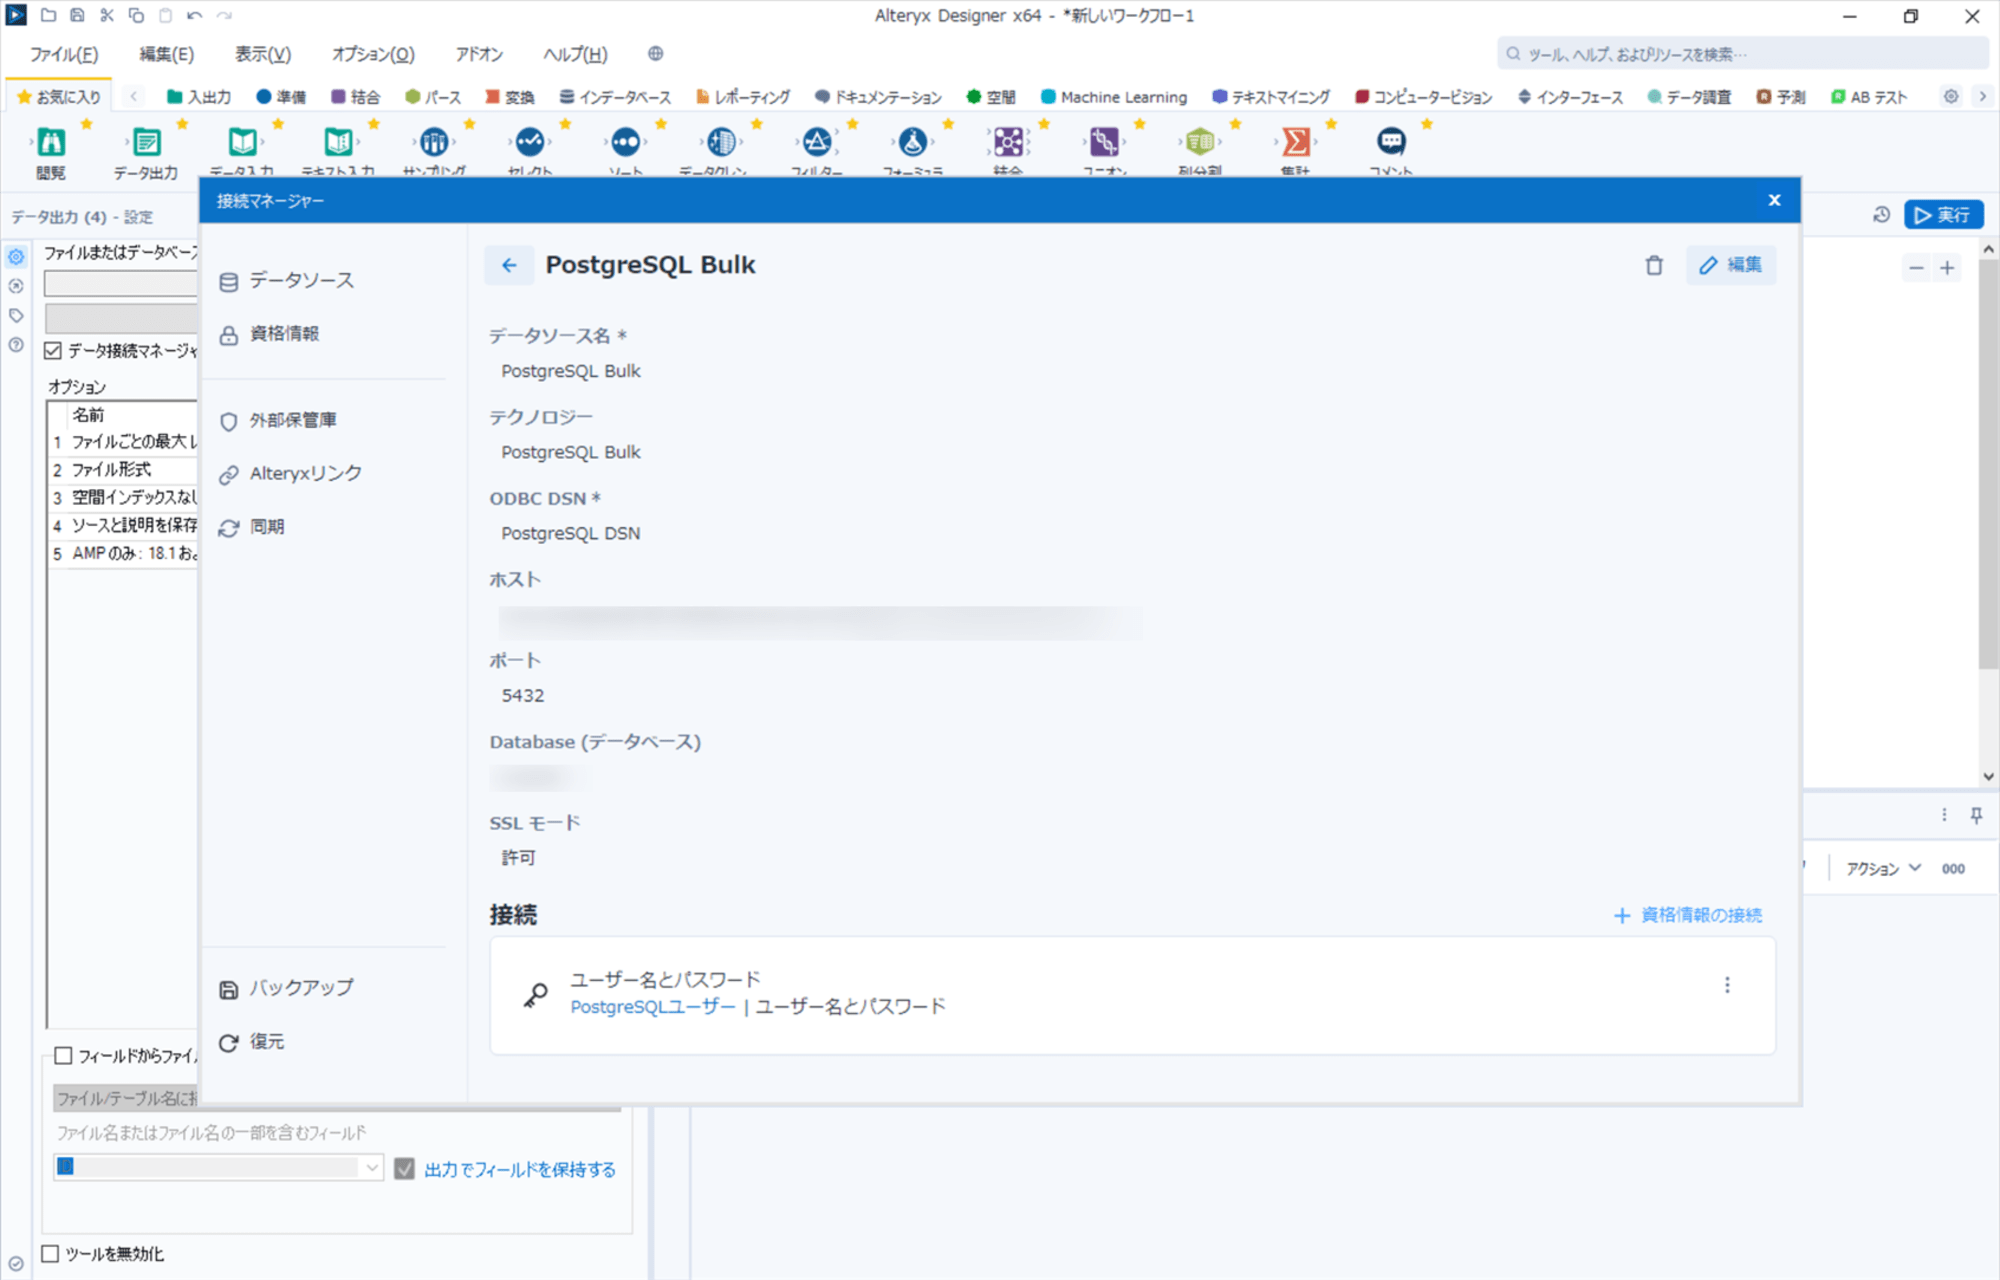Open 同期 in Connection Manager sidebar
The height and width of the screenshot is (1280, 2000).
(252, 527)
